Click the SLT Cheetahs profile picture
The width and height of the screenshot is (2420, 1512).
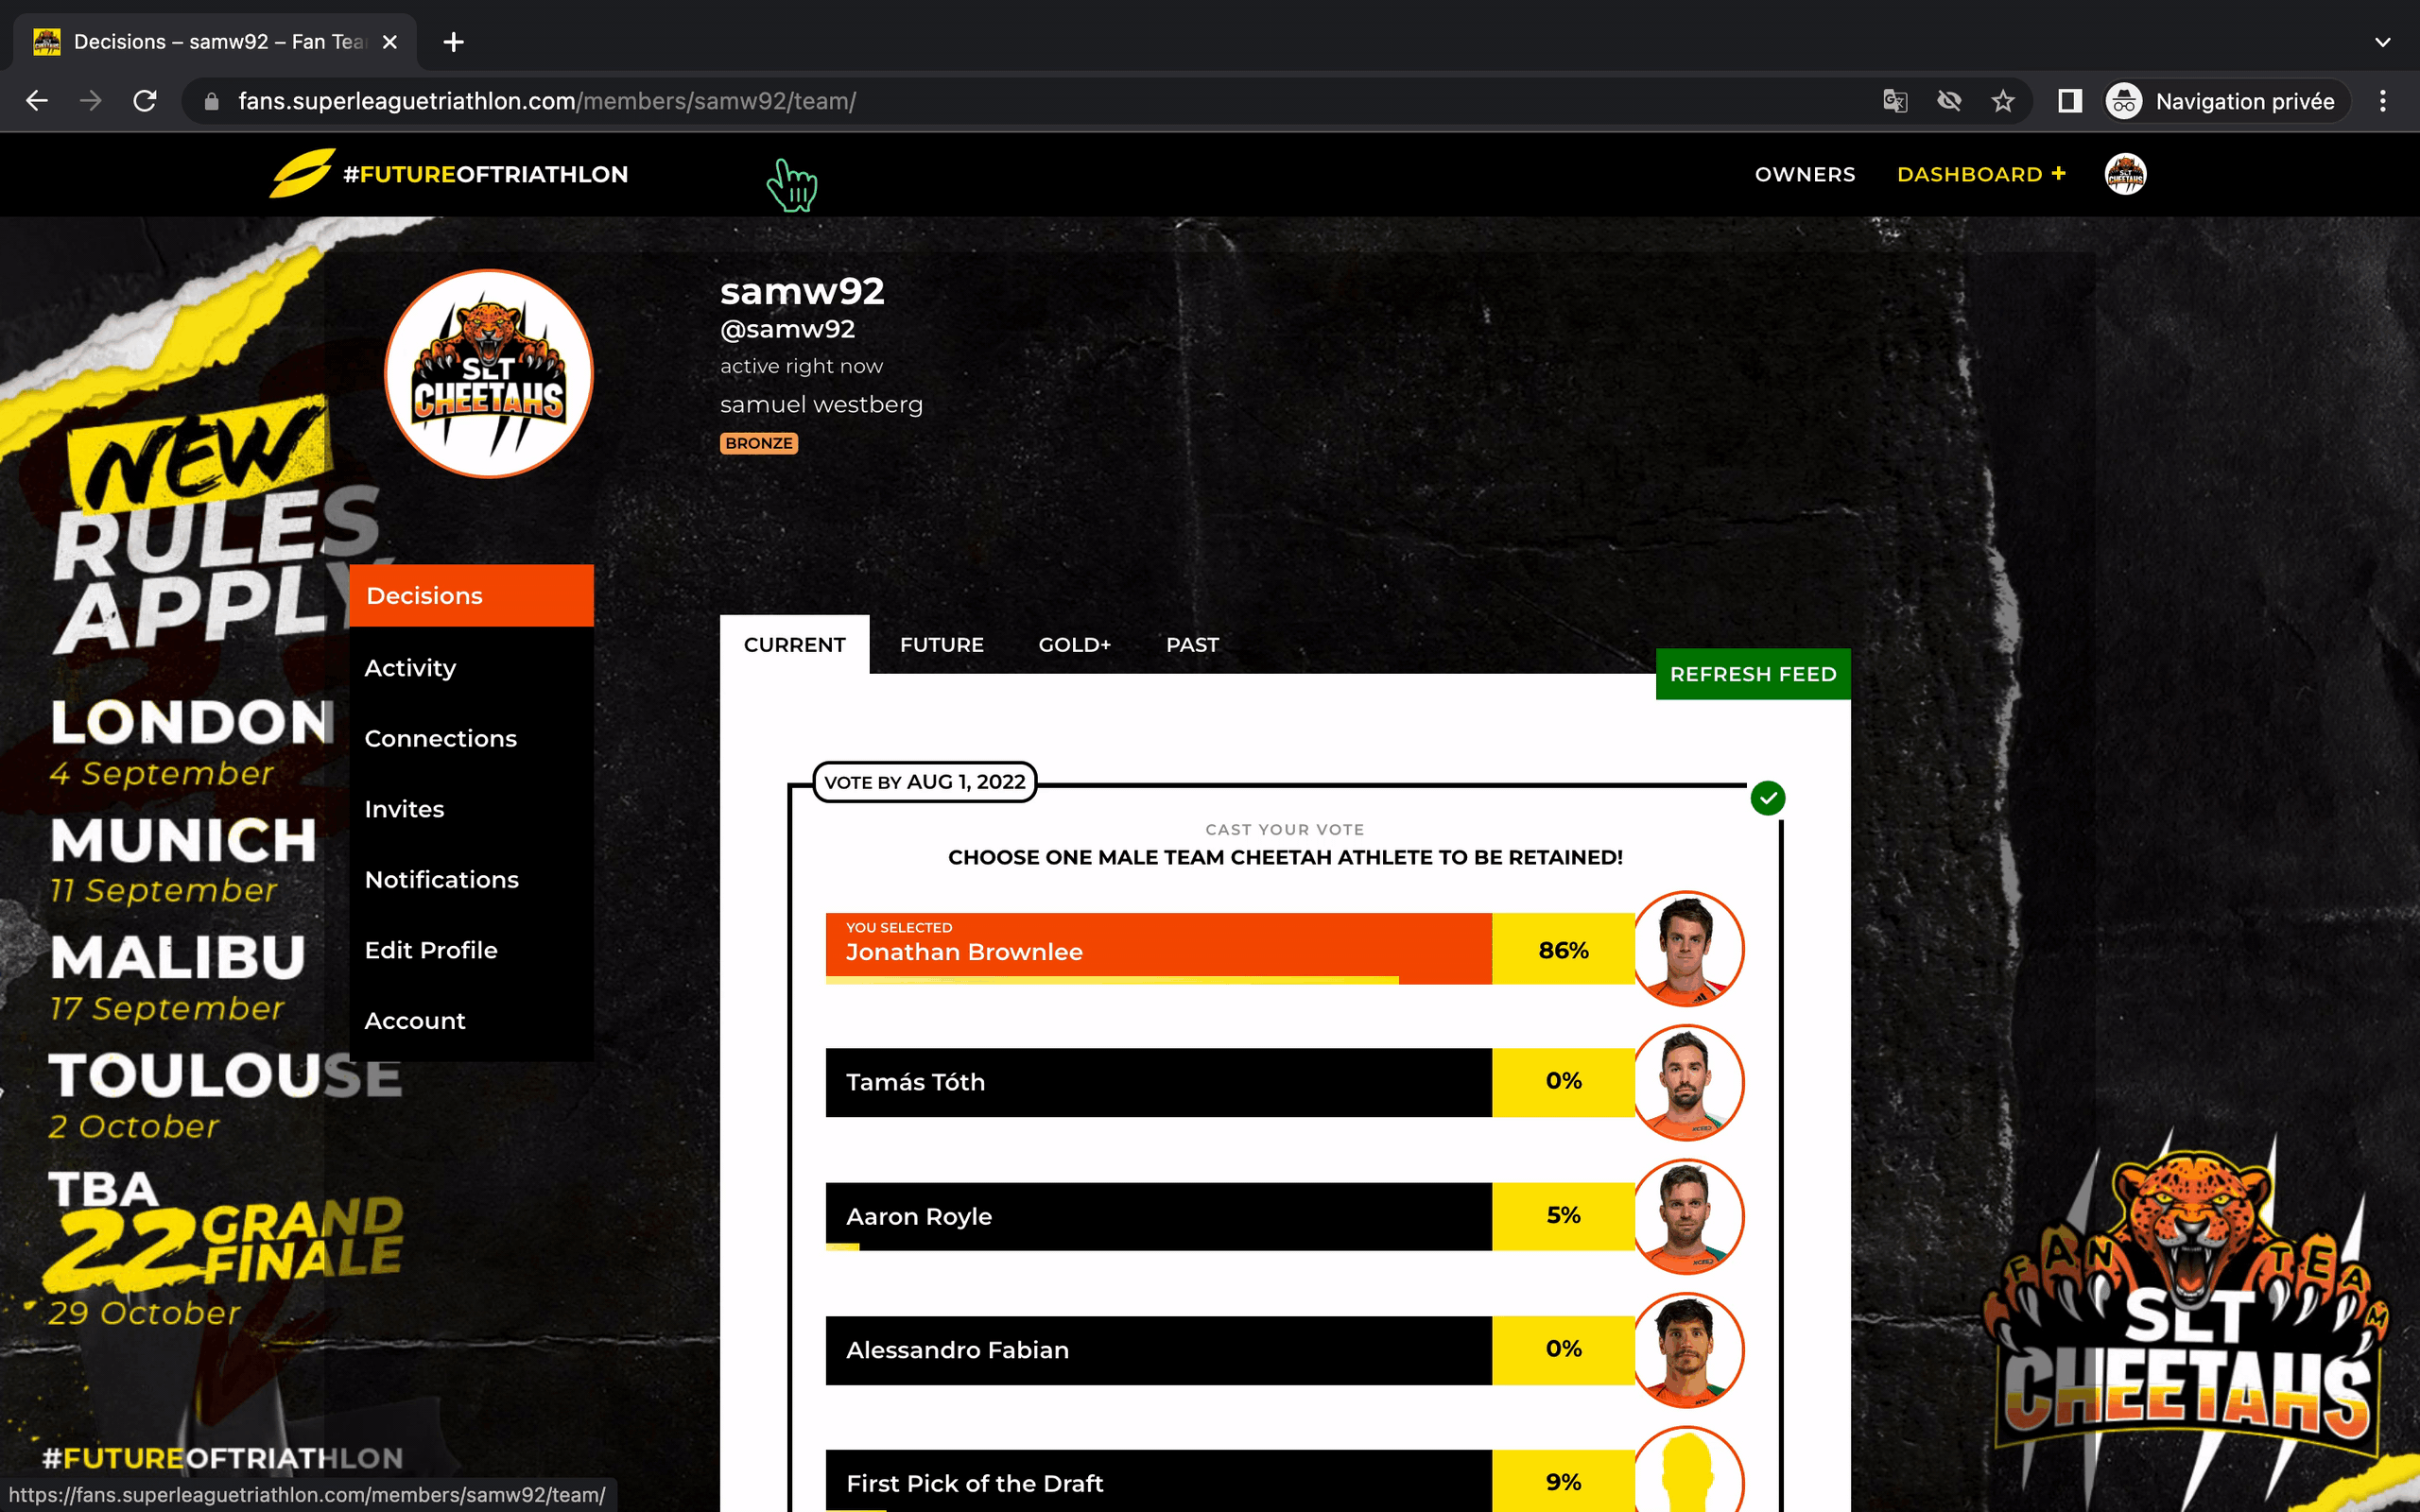(x=489, y=373)
